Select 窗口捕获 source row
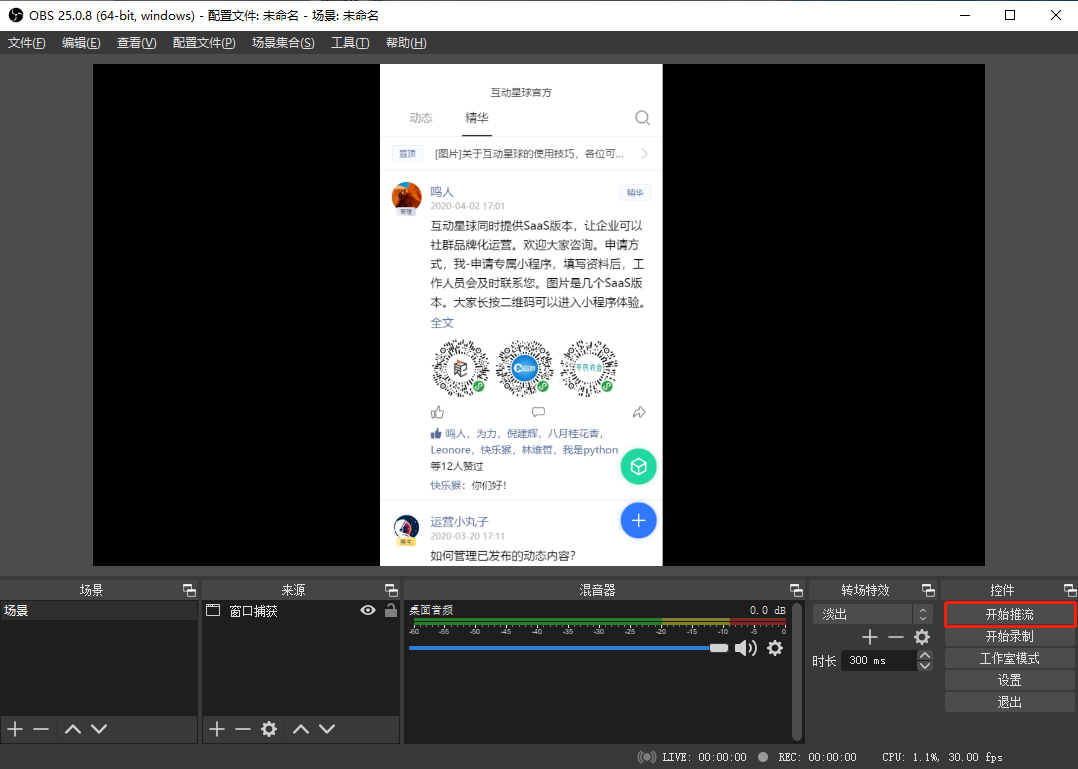This screenshot has width=1078, height=769. (301, 610)
